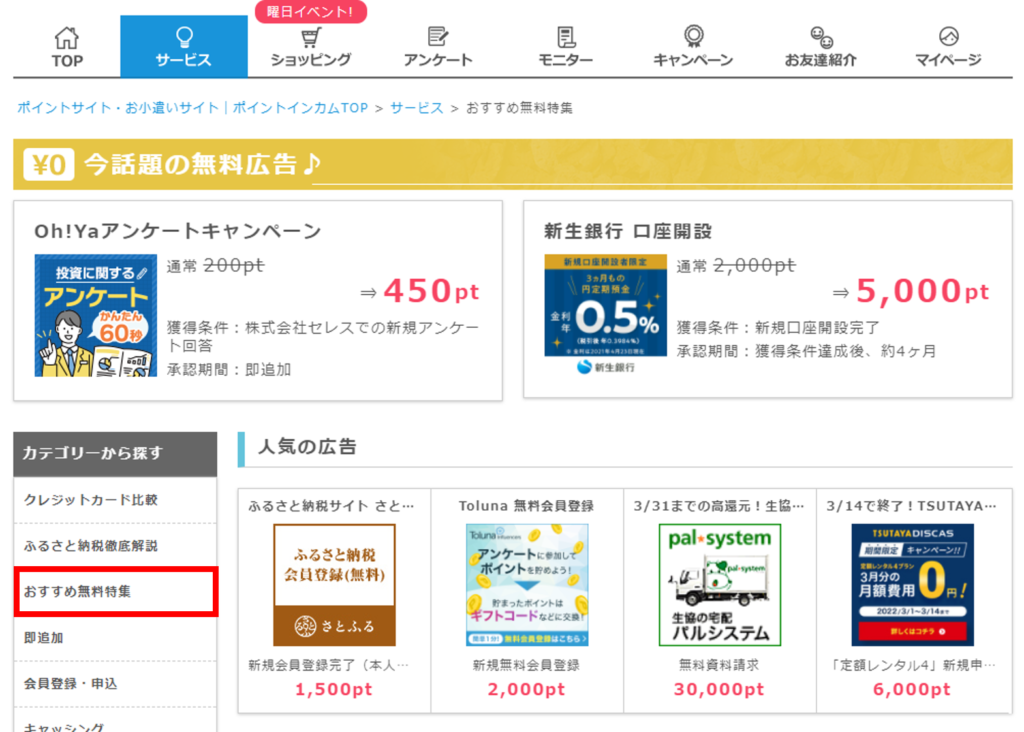Select 会員登録・申込 in the category list

pos(115,684)
